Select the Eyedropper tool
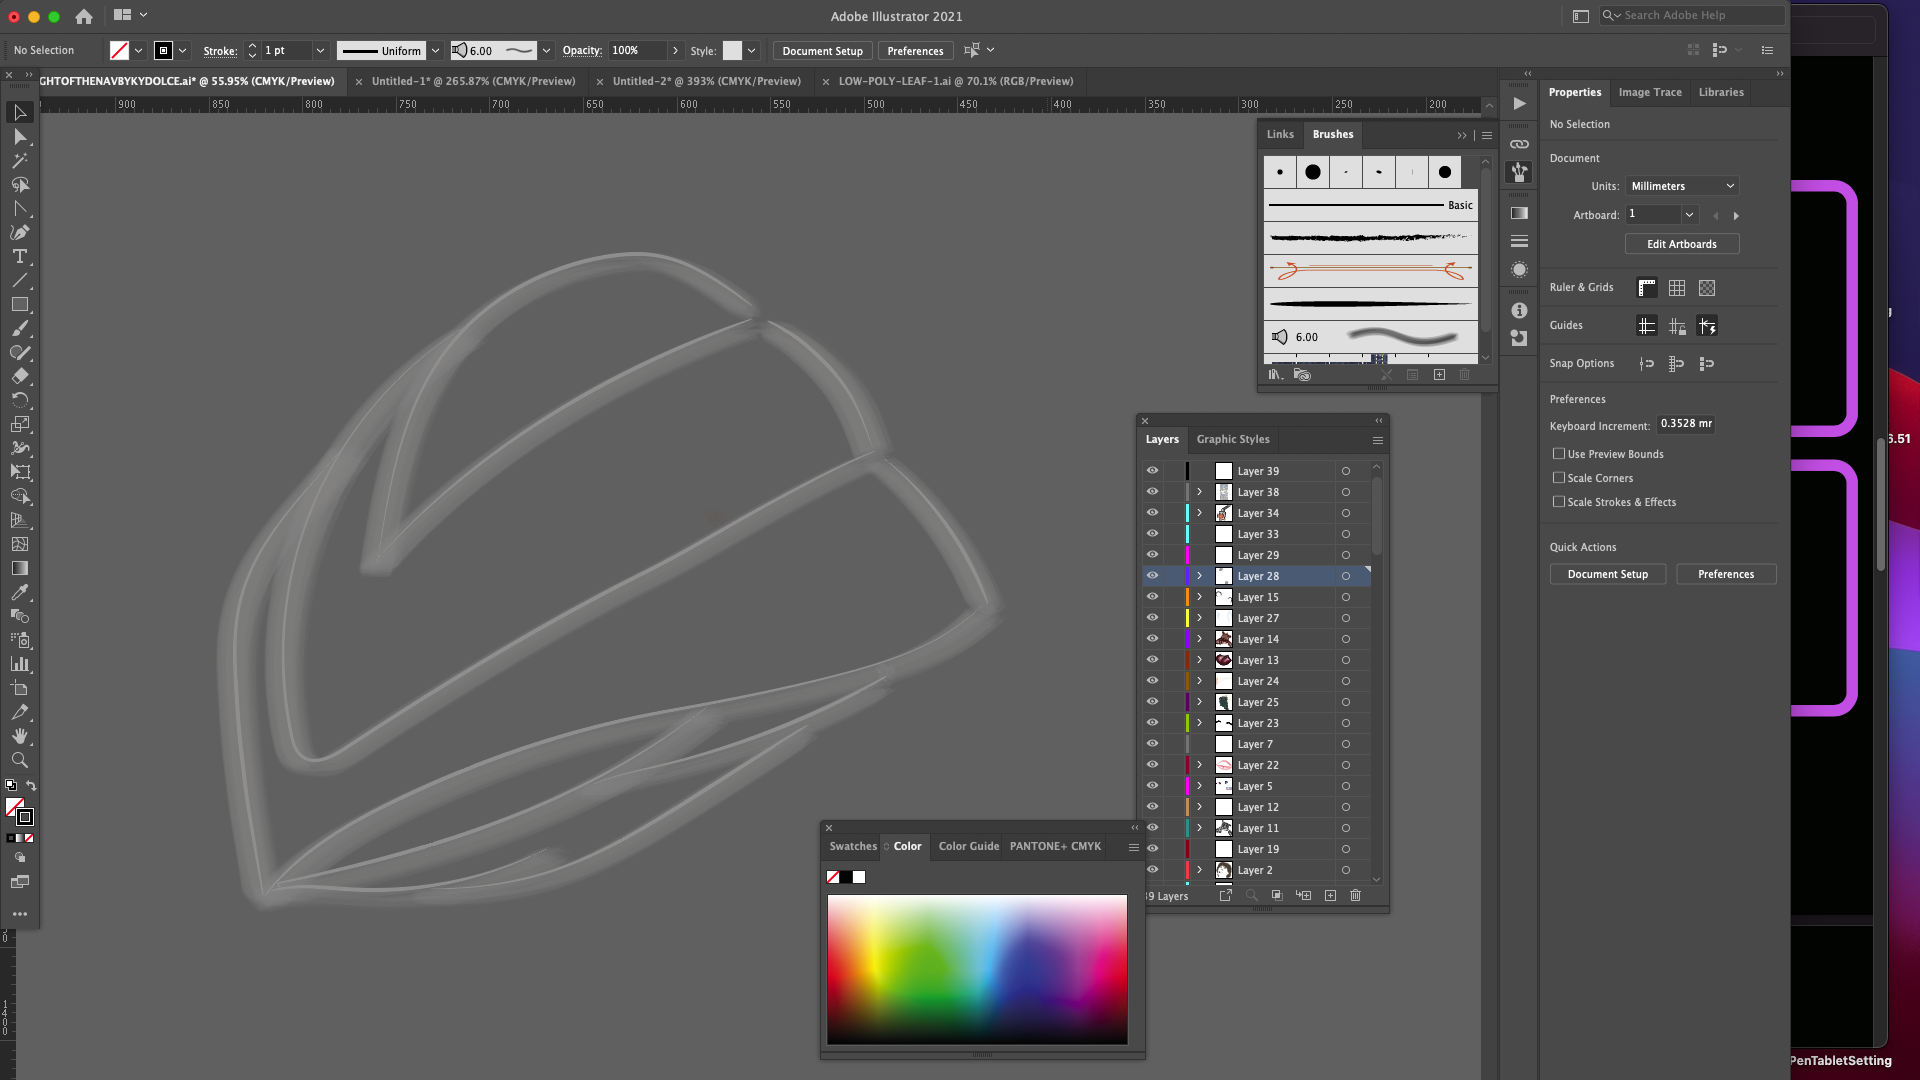 click(19, 592)
